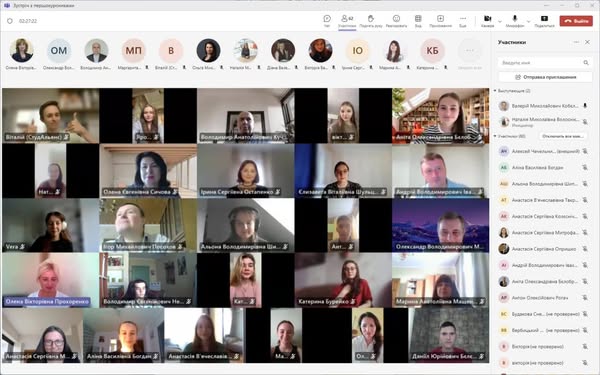Expand the Microphone options dropdown arrow

(x=528, y=21)
